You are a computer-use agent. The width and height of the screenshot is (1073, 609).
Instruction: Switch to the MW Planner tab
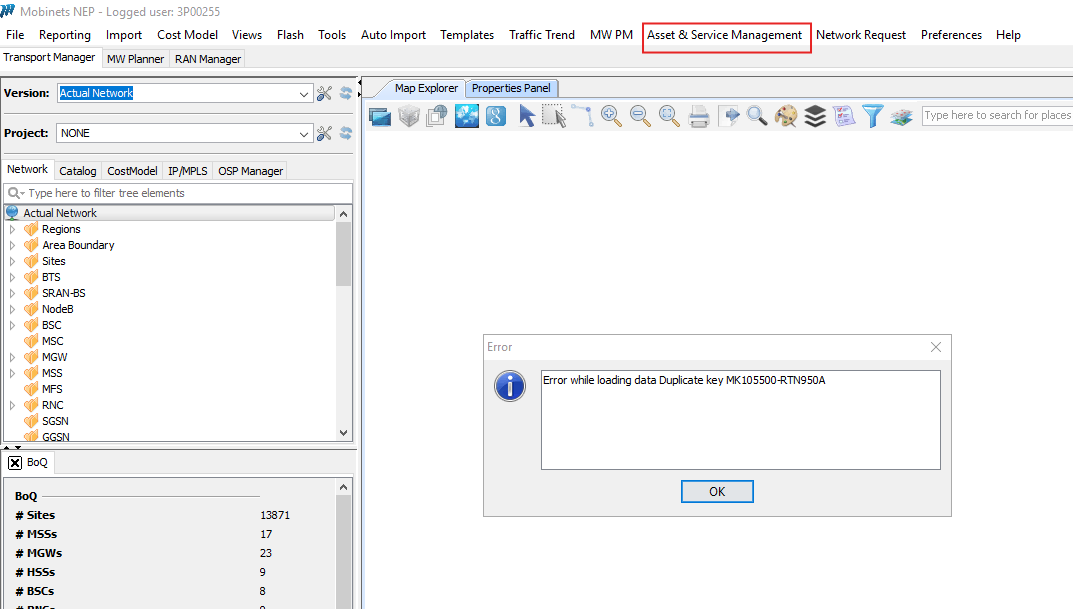pyautogui.click(x=135, y=59)
